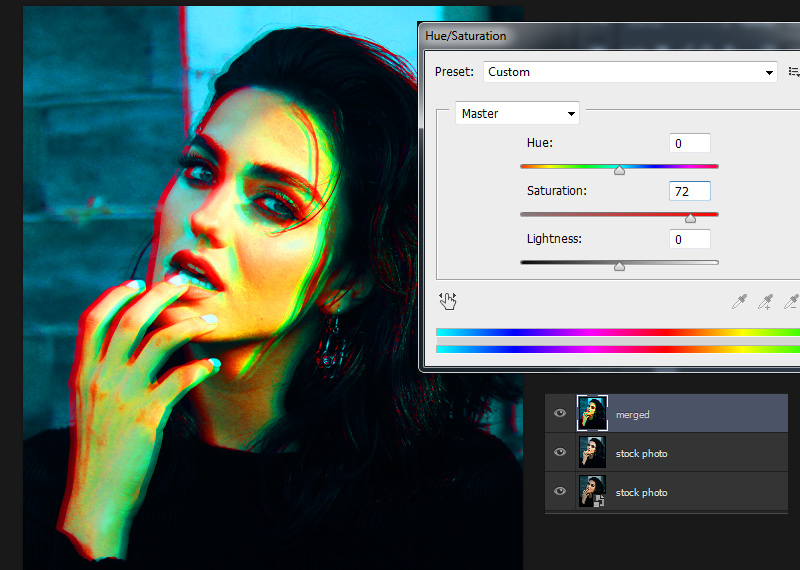Screen dimensions: 800x570
Task: Click the Hue value field
Action: pyautogui.click(x=689, y=143)
